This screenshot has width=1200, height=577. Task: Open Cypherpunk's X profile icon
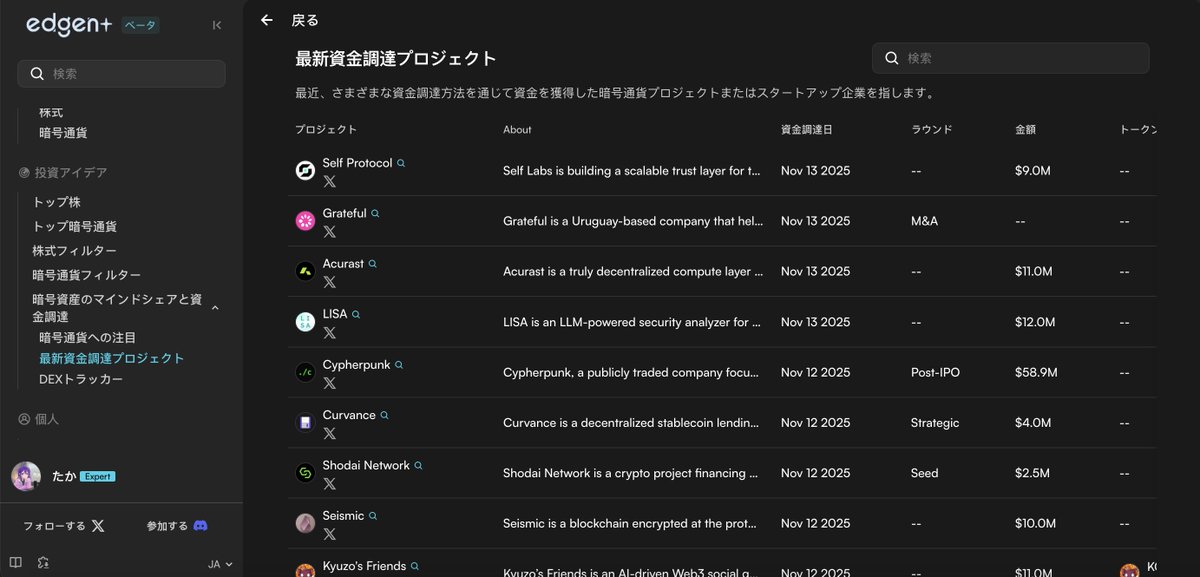(x=330, y=383)
